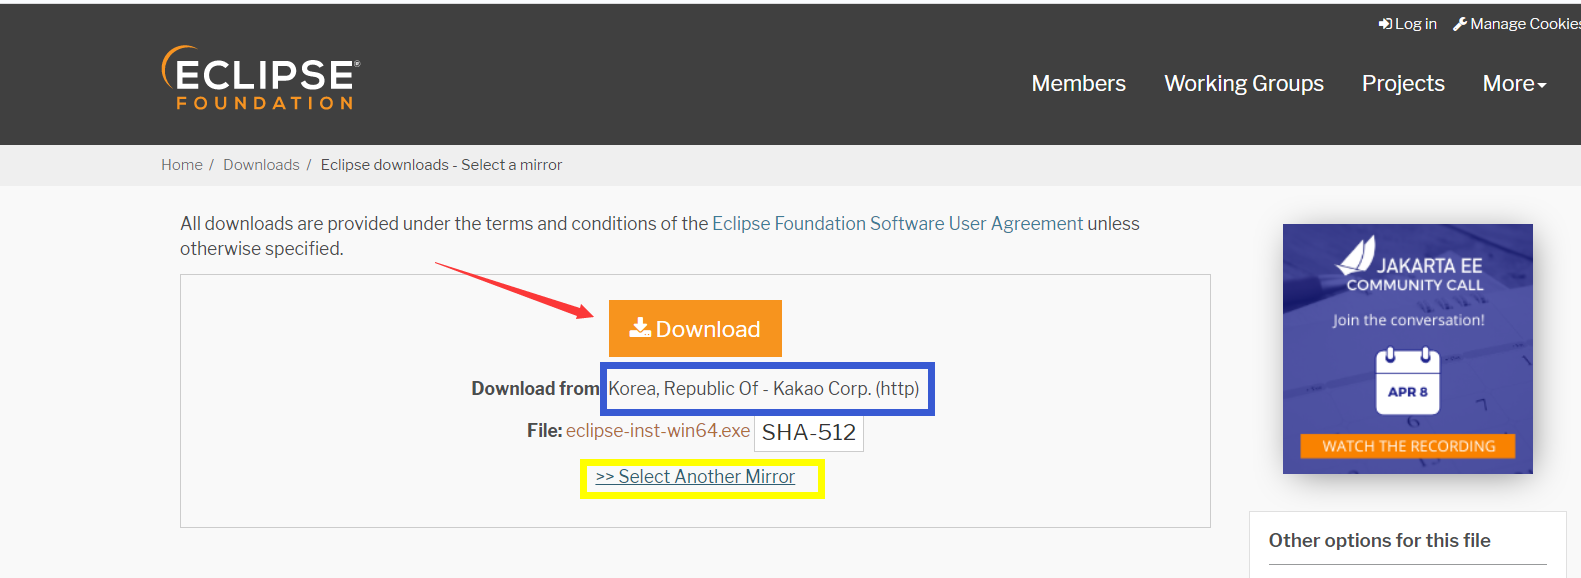1581x578 pixels.
Task: Select Working Groups in the navigation
Action: [1243, 84]
